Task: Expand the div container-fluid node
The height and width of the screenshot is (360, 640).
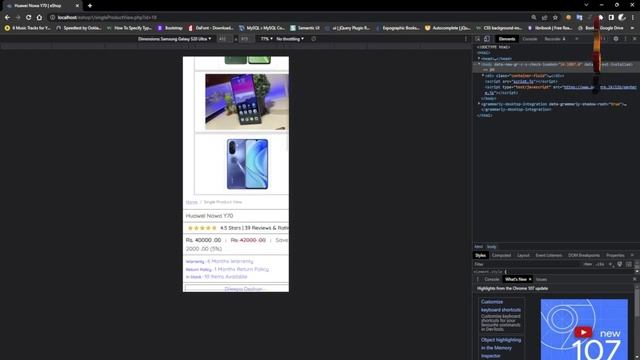Action: 483,76
